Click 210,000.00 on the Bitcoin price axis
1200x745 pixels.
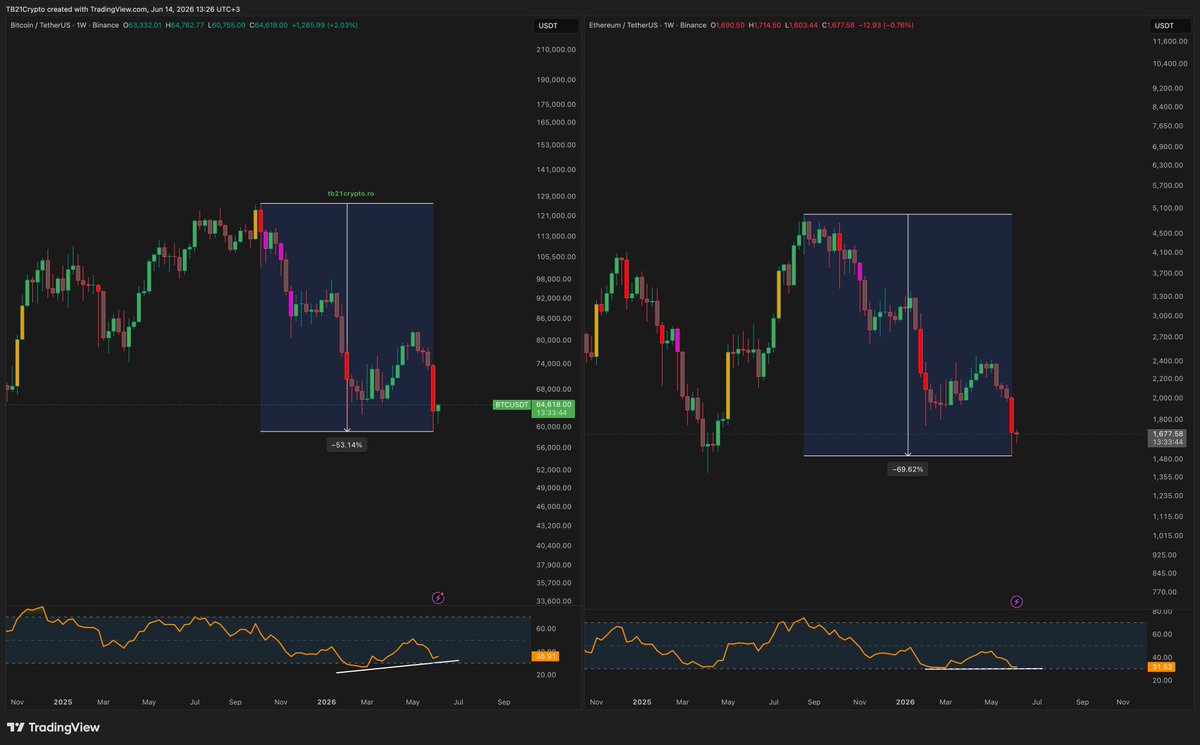556,49
